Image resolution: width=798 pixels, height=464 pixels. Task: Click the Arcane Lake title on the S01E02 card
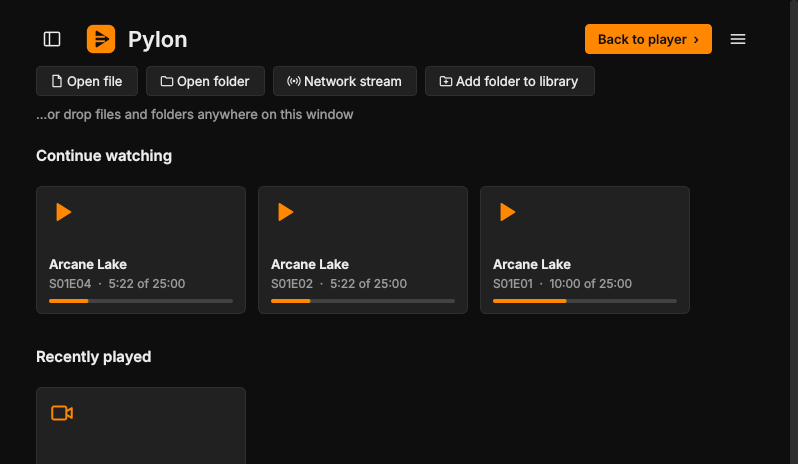point(310,265)
